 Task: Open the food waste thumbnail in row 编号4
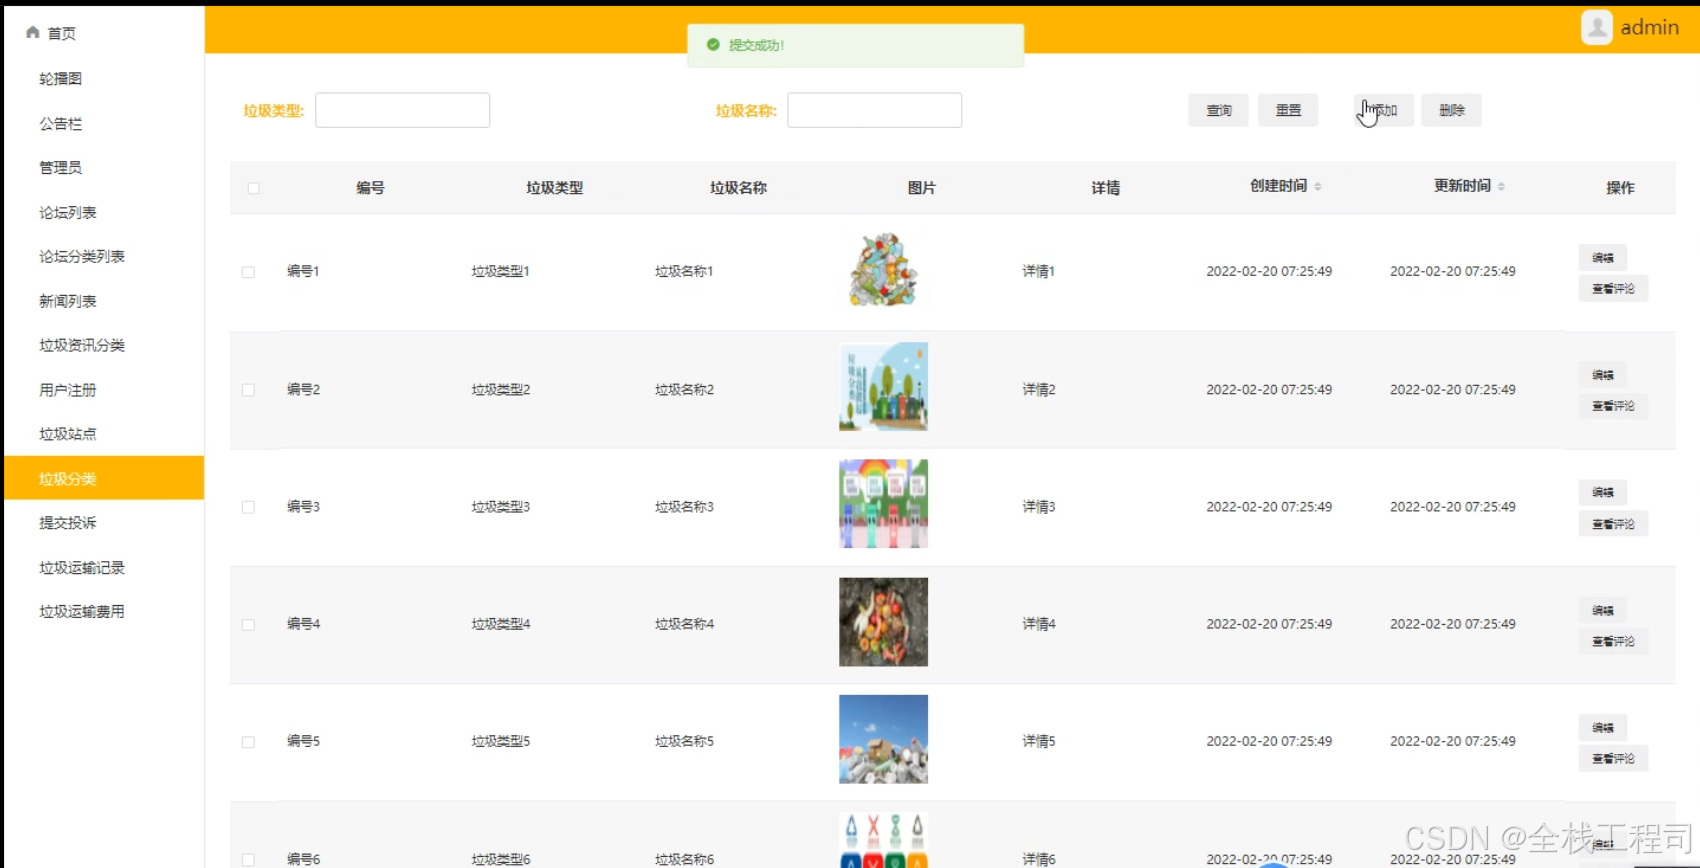coord(883,622)
